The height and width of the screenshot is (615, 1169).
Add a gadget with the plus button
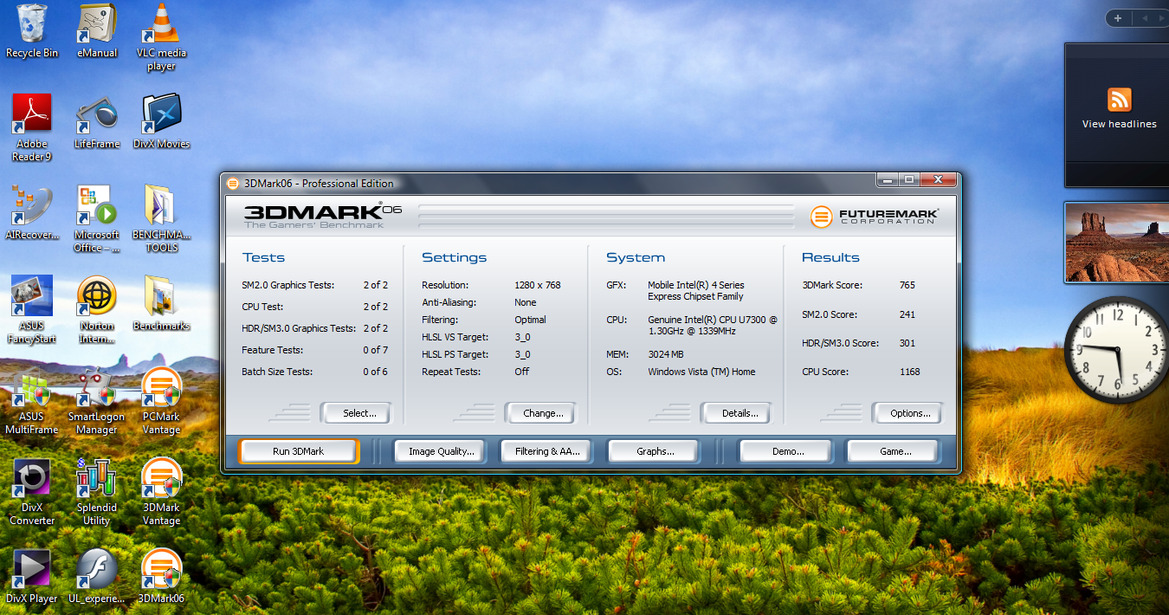coord(1118,18)
